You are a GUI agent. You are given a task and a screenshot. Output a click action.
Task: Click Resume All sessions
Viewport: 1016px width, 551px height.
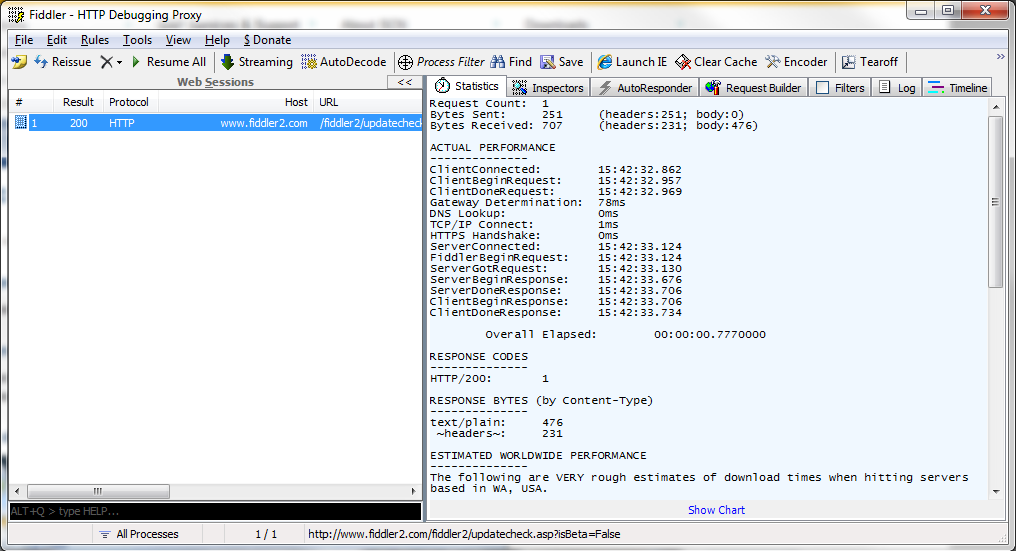point(167,62)
